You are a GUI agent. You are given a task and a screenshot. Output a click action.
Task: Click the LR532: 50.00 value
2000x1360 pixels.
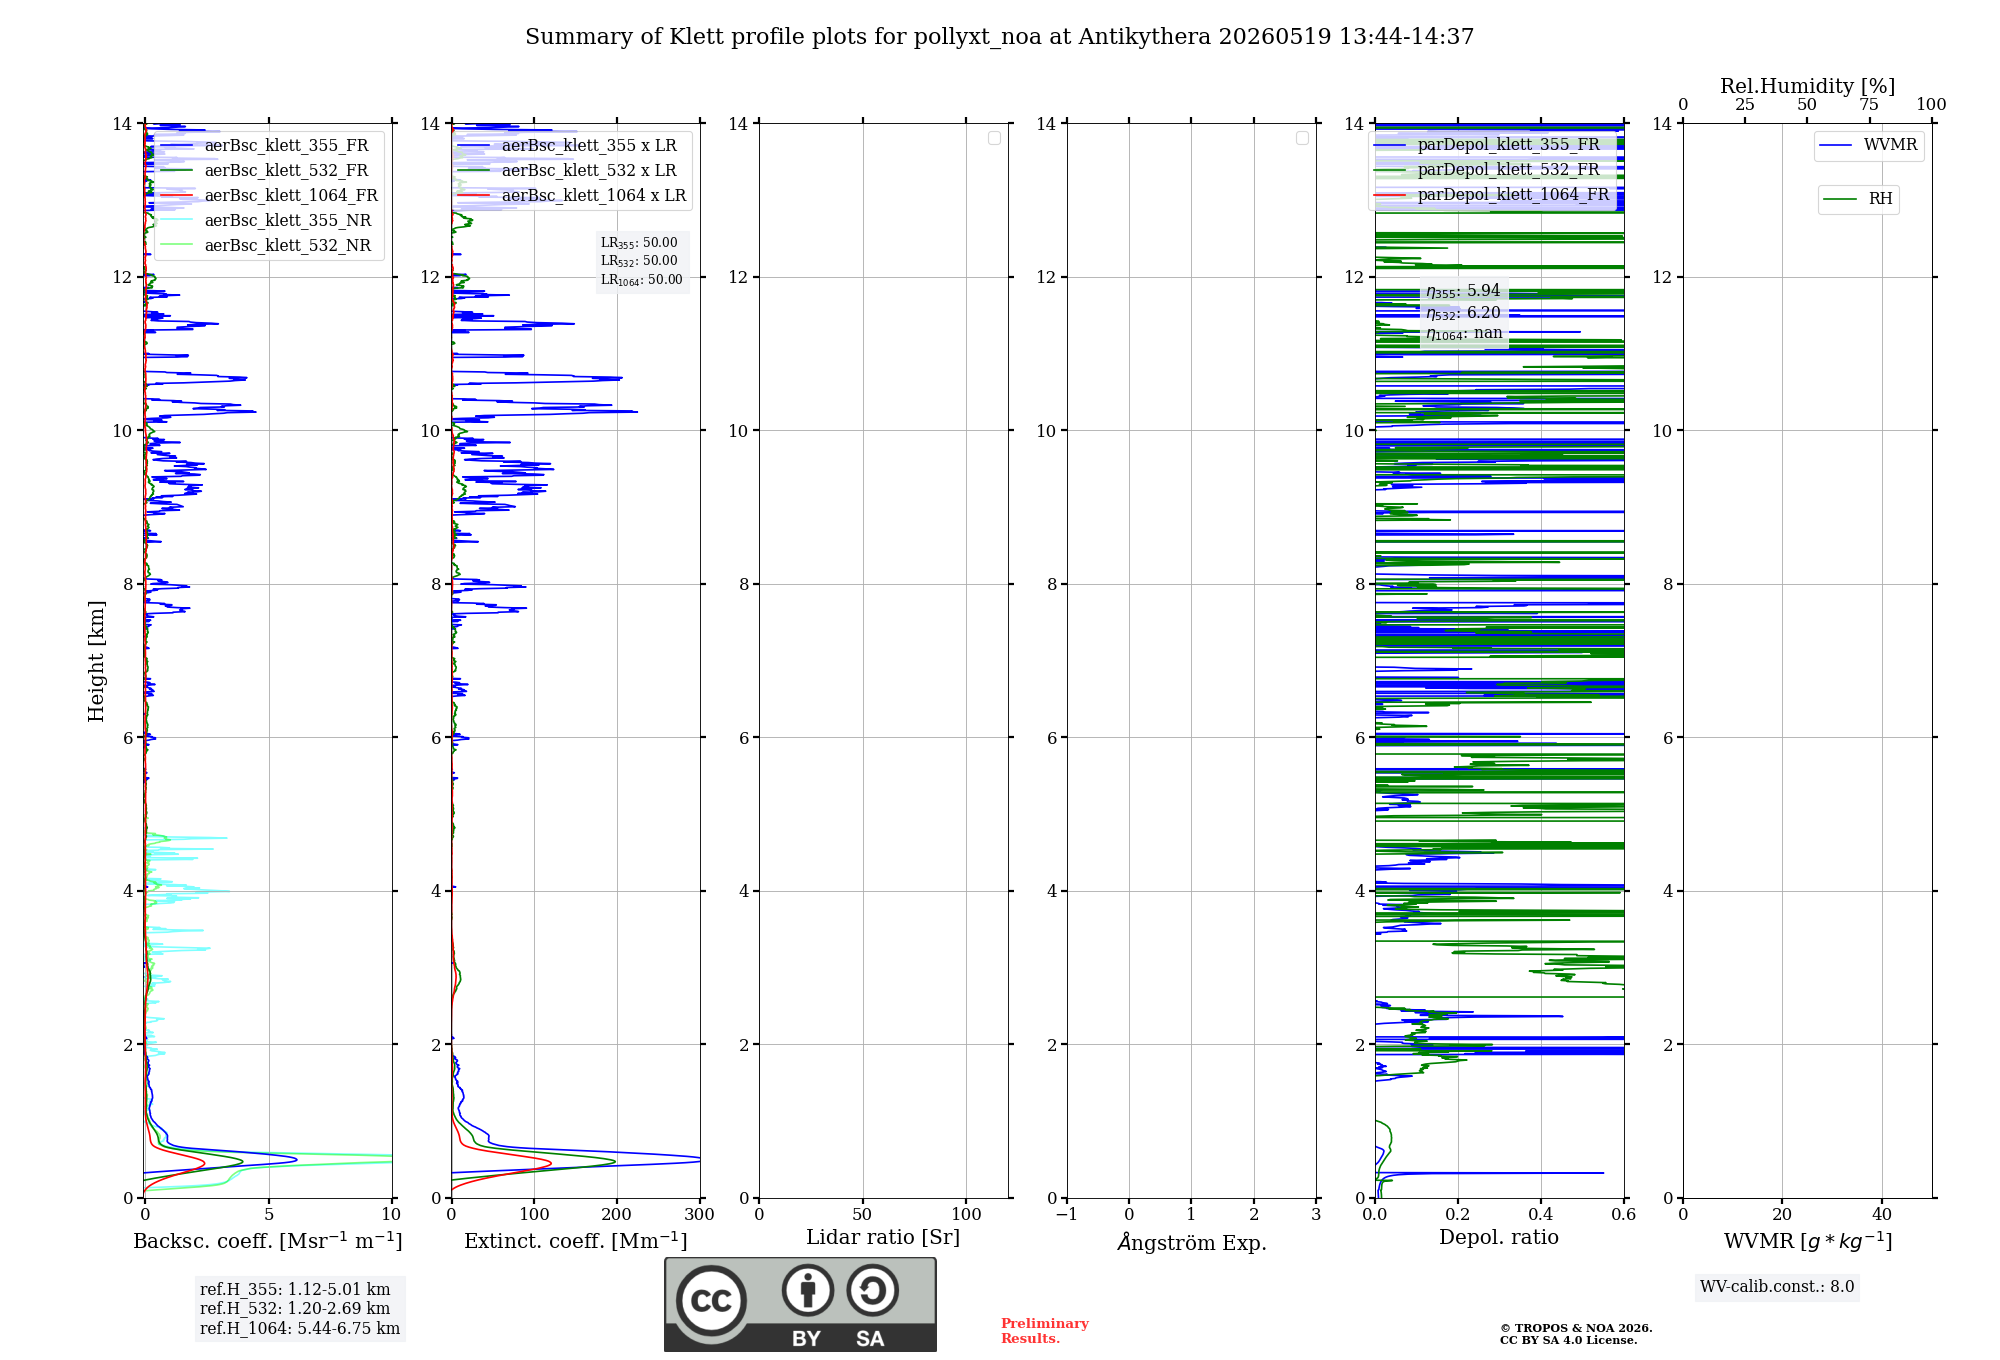coord(639,261)
